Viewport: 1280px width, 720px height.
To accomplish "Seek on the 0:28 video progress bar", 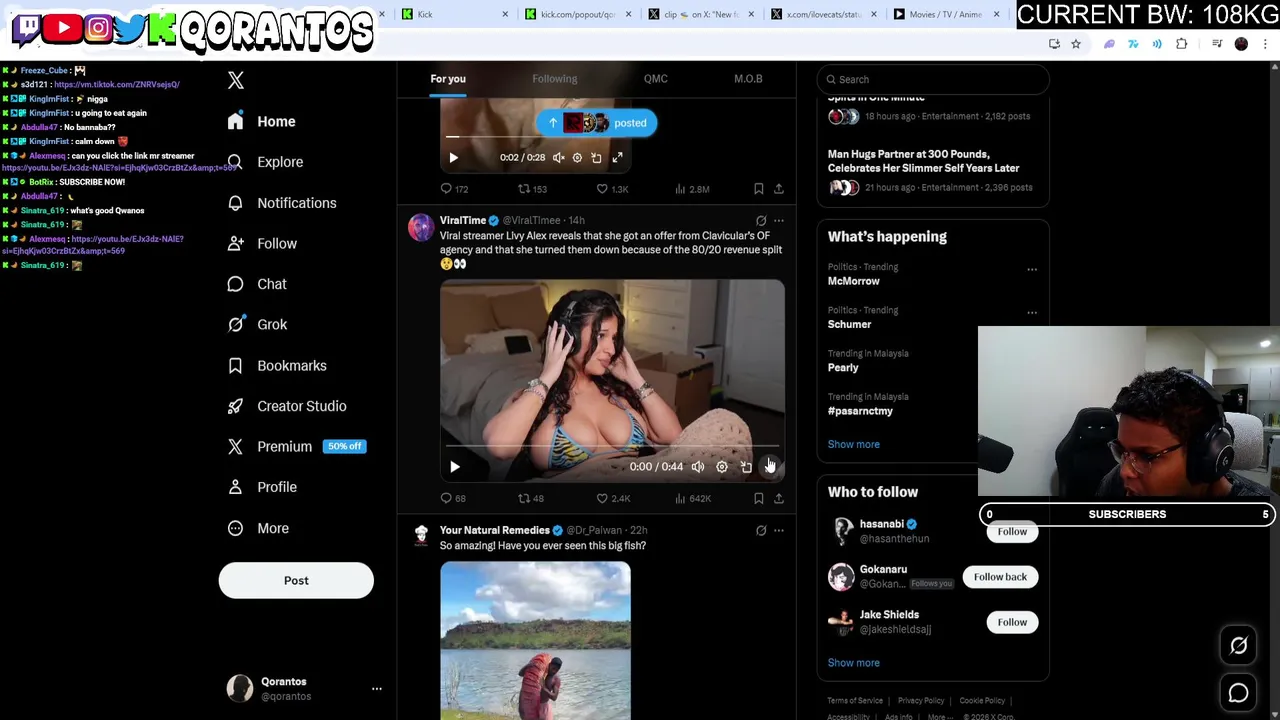I will coord(535,137).
